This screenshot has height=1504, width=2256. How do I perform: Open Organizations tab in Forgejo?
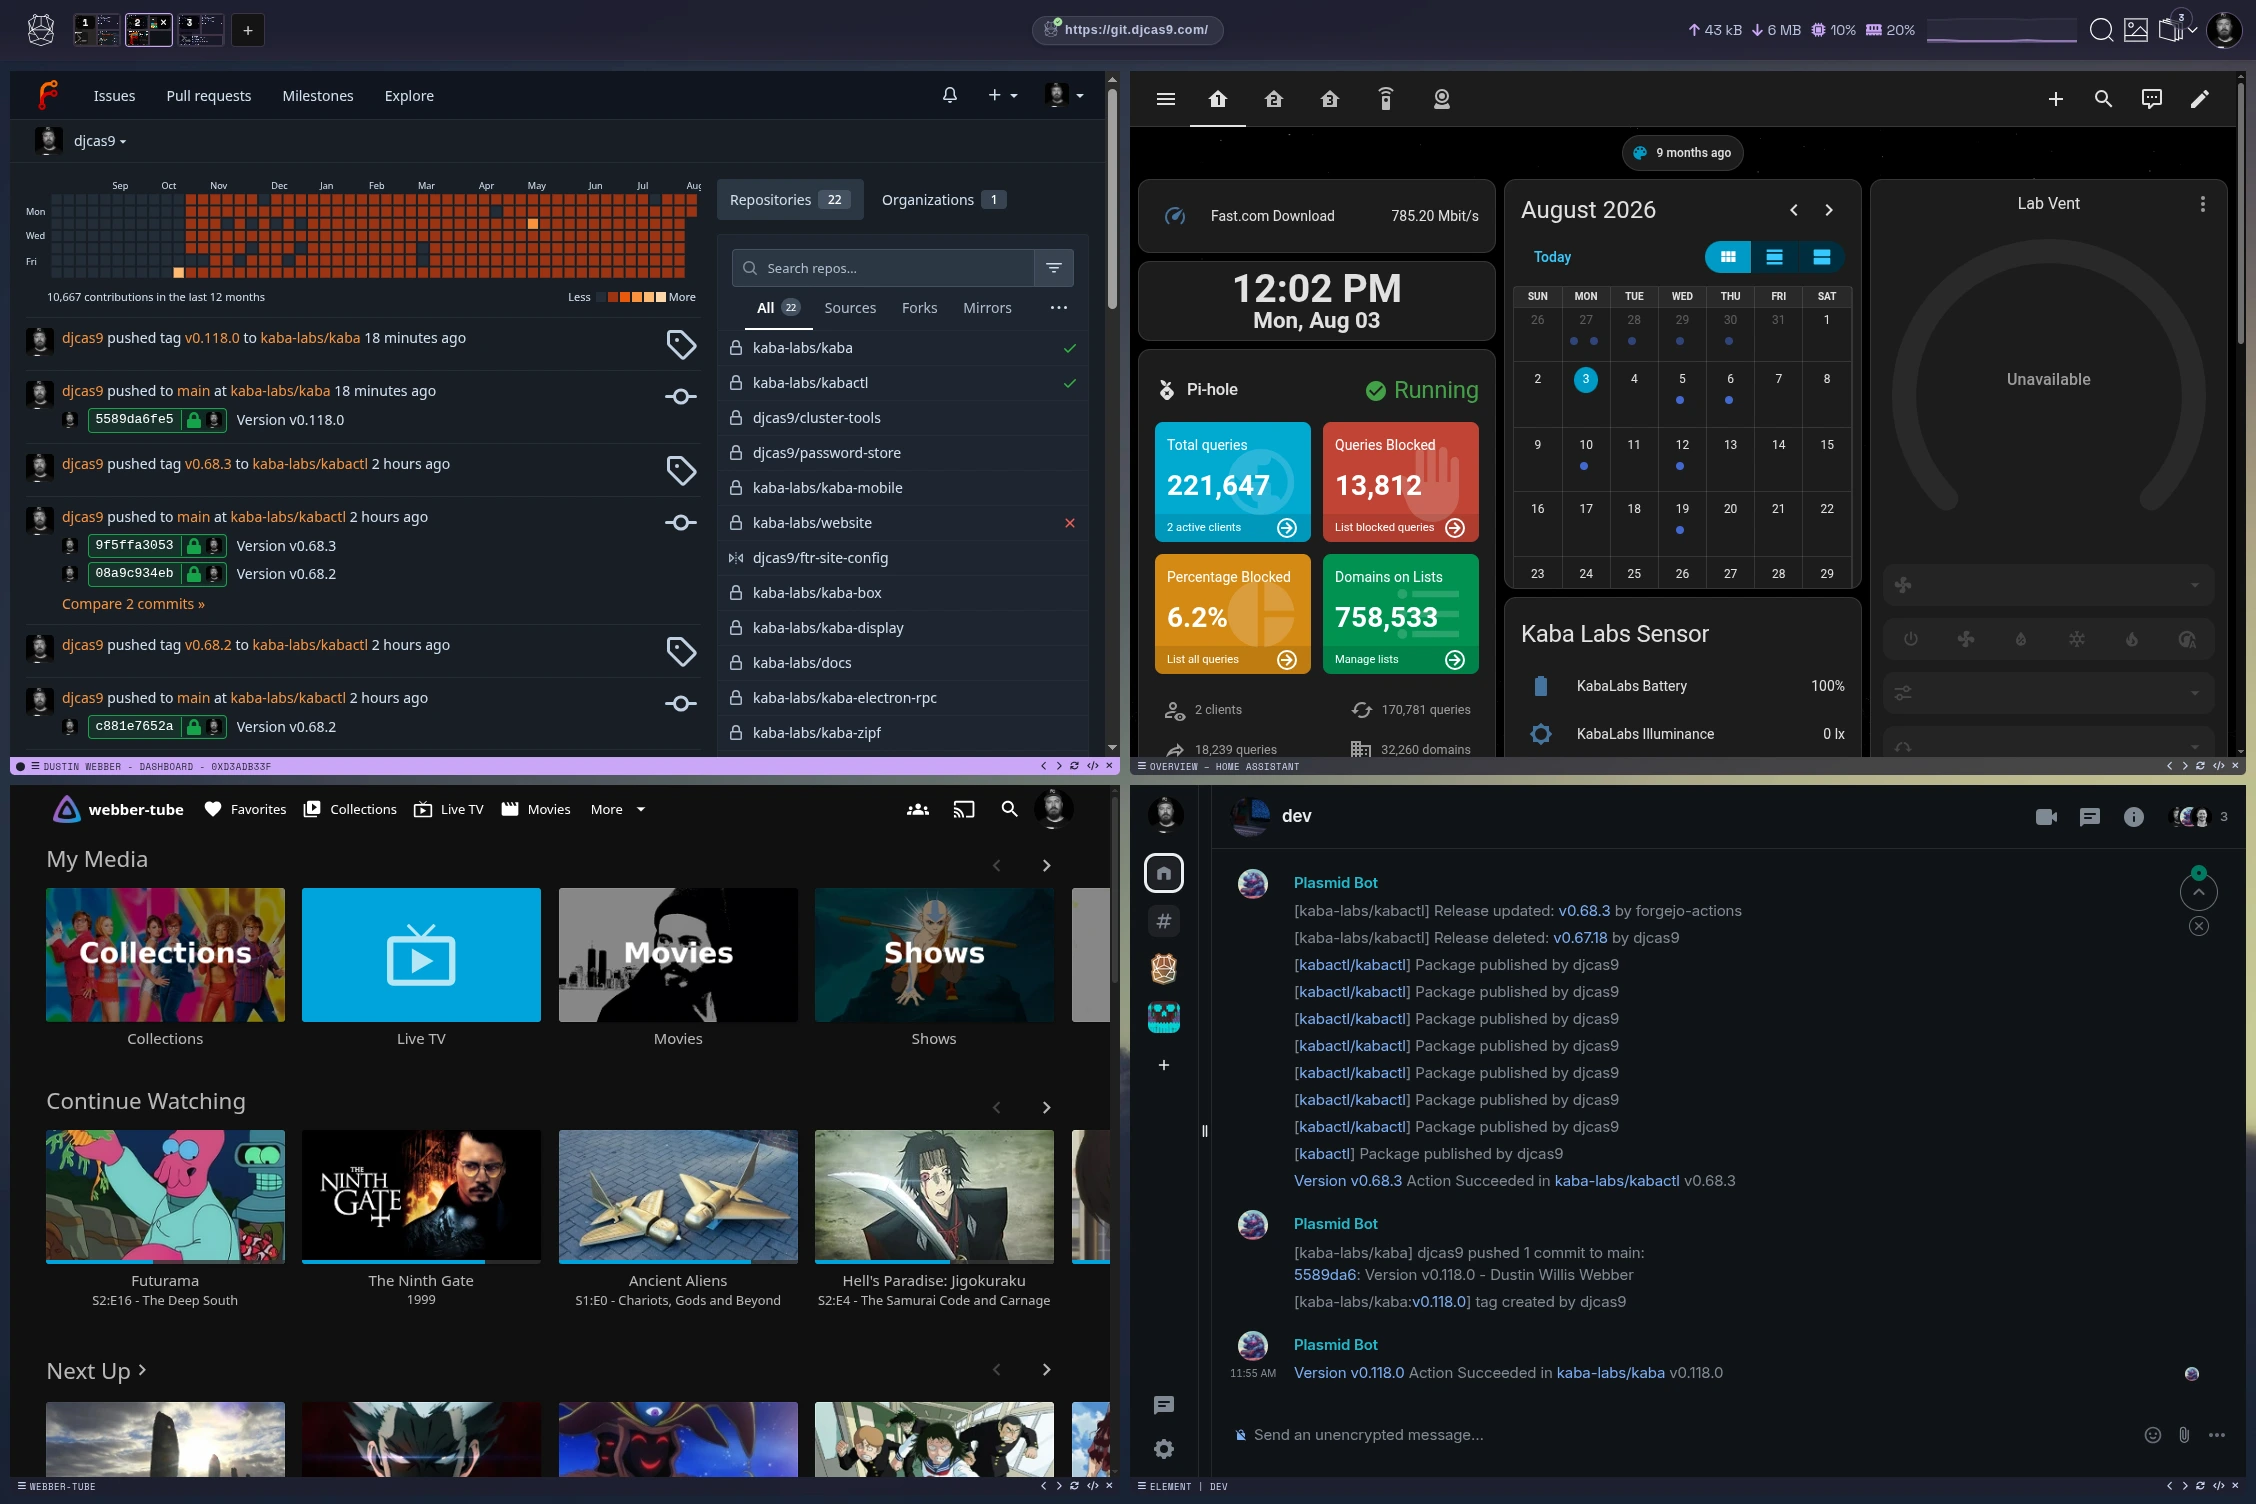[x=943, y=200]
